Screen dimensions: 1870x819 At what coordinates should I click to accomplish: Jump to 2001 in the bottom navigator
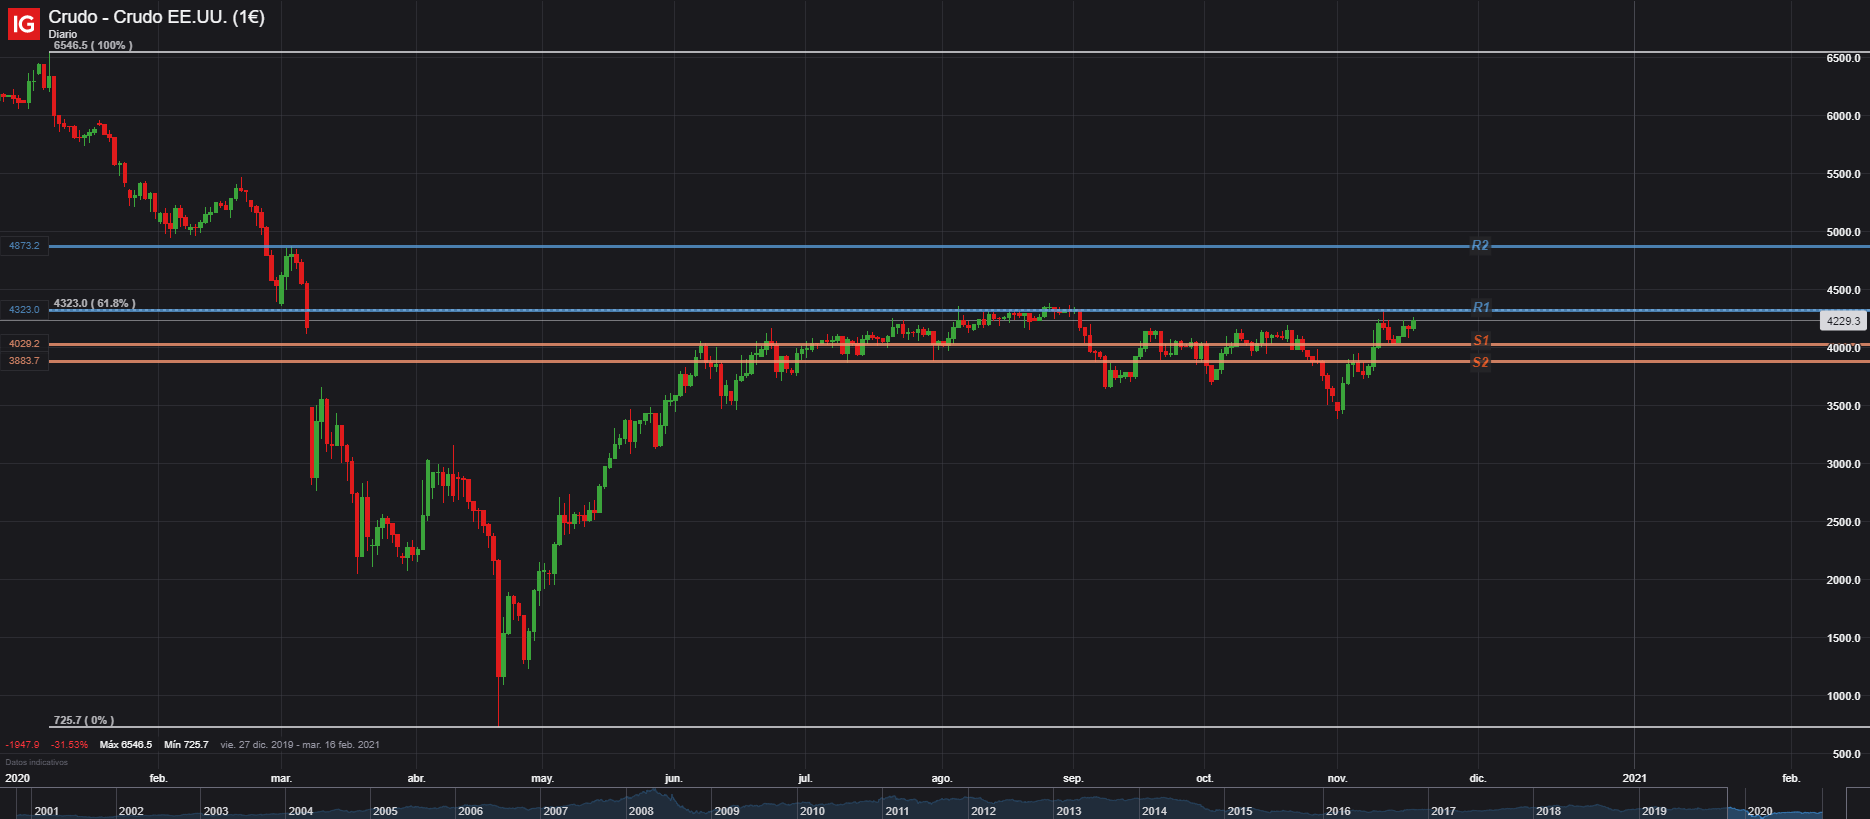pyautogui.click(x=46, y=811)
